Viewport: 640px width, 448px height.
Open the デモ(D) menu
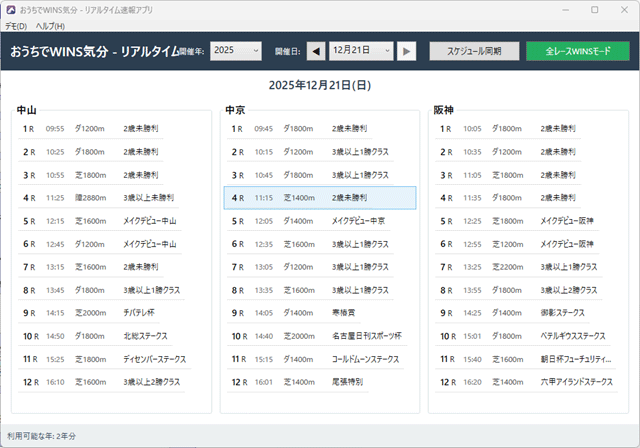pyautogui.click(x=15, y=26)
